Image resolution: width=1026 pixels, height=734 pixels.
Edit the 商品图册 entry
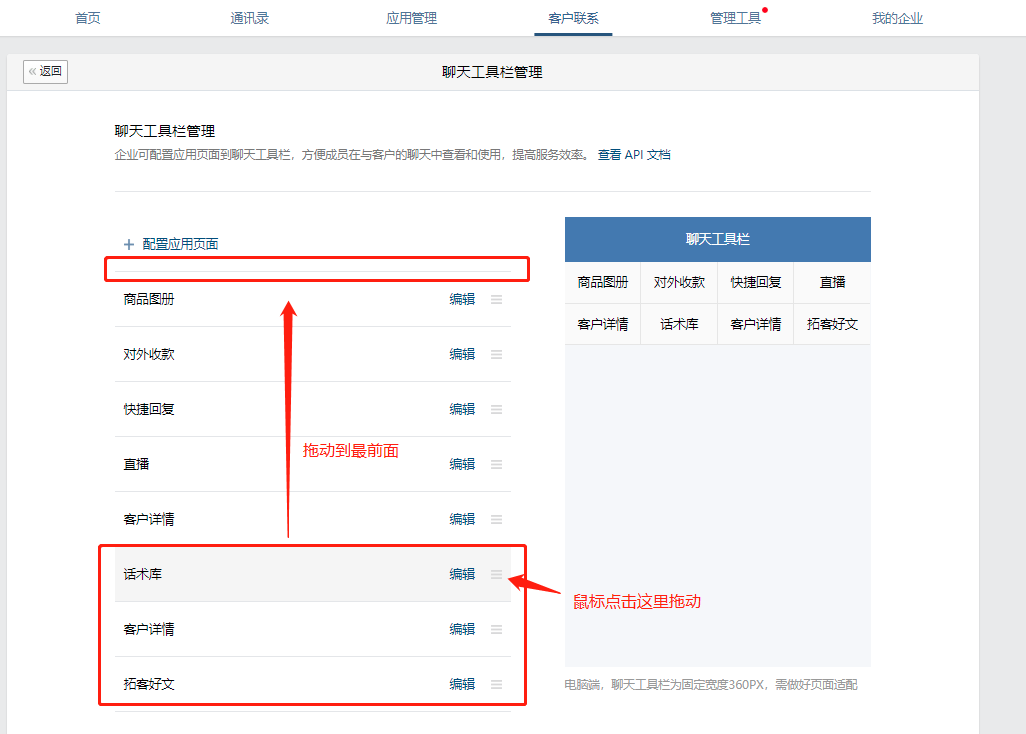[x=462, y=299]
